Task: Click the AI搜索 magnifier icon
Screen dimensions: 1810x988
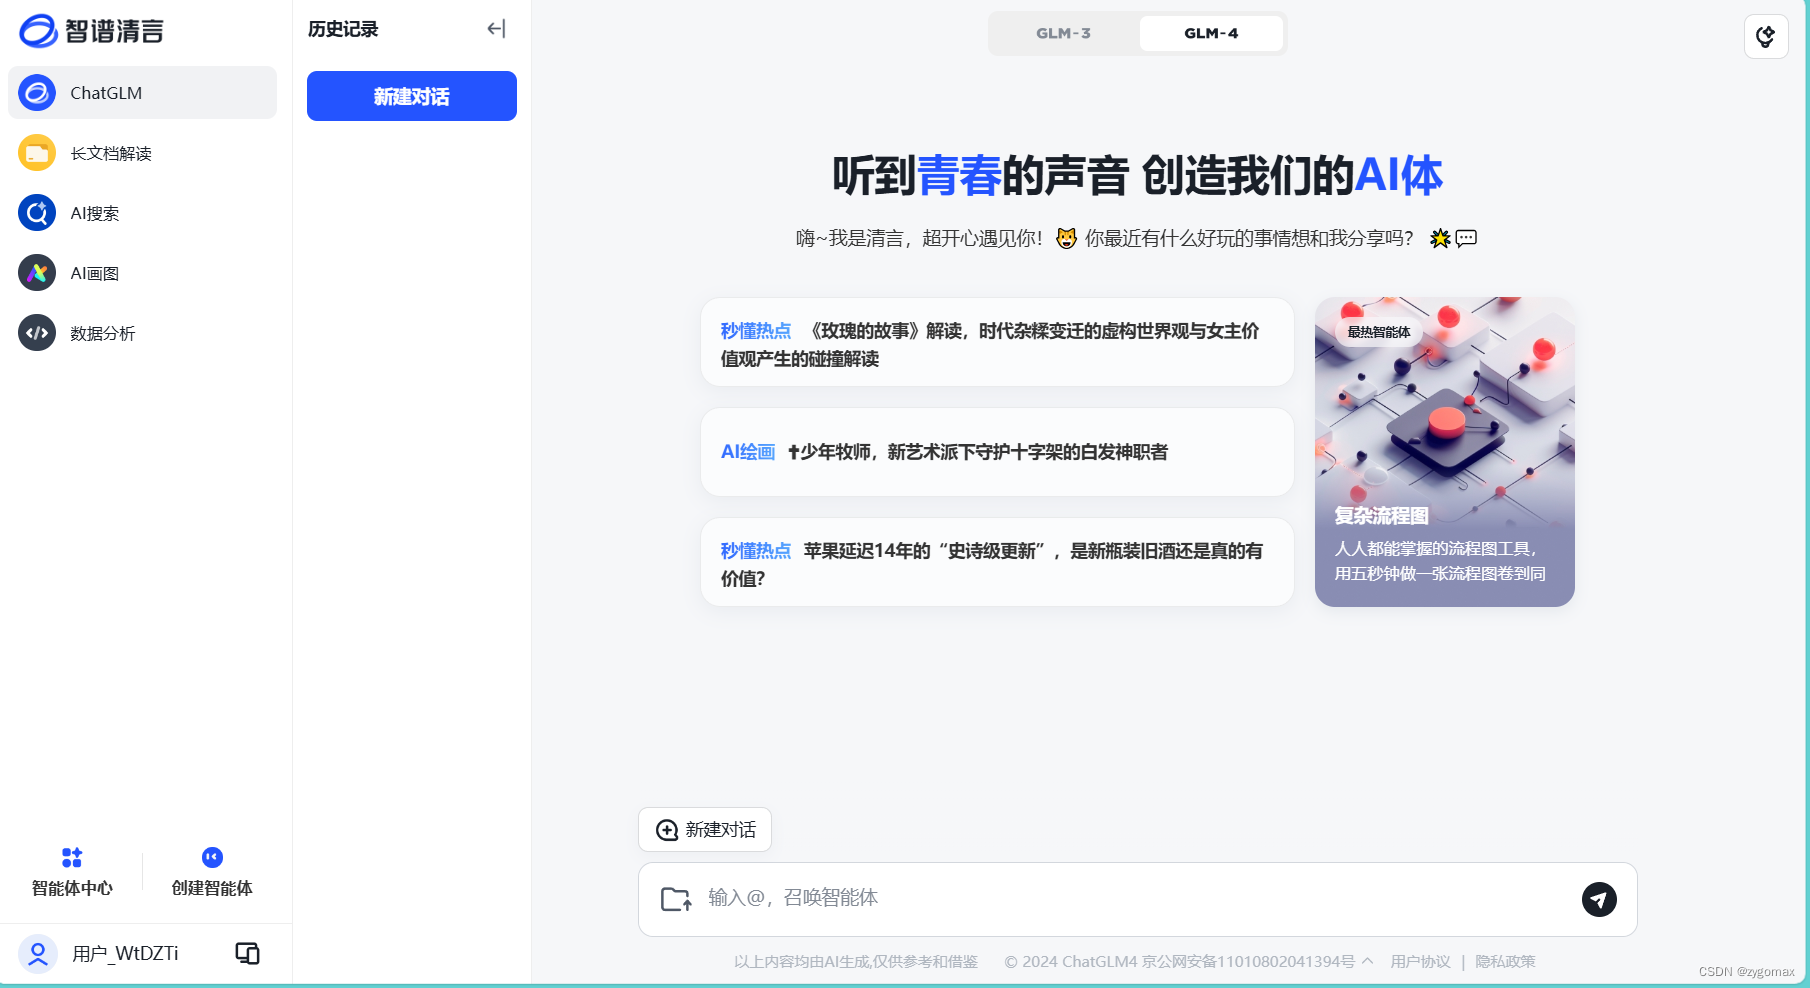Action: click(37, 213)
